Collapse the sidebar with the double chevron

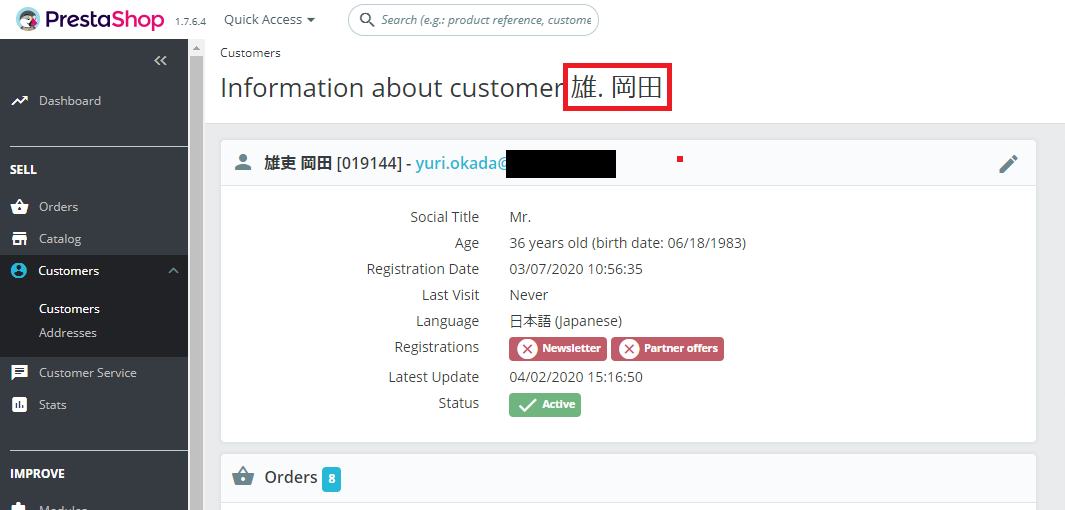pos(160,60)
